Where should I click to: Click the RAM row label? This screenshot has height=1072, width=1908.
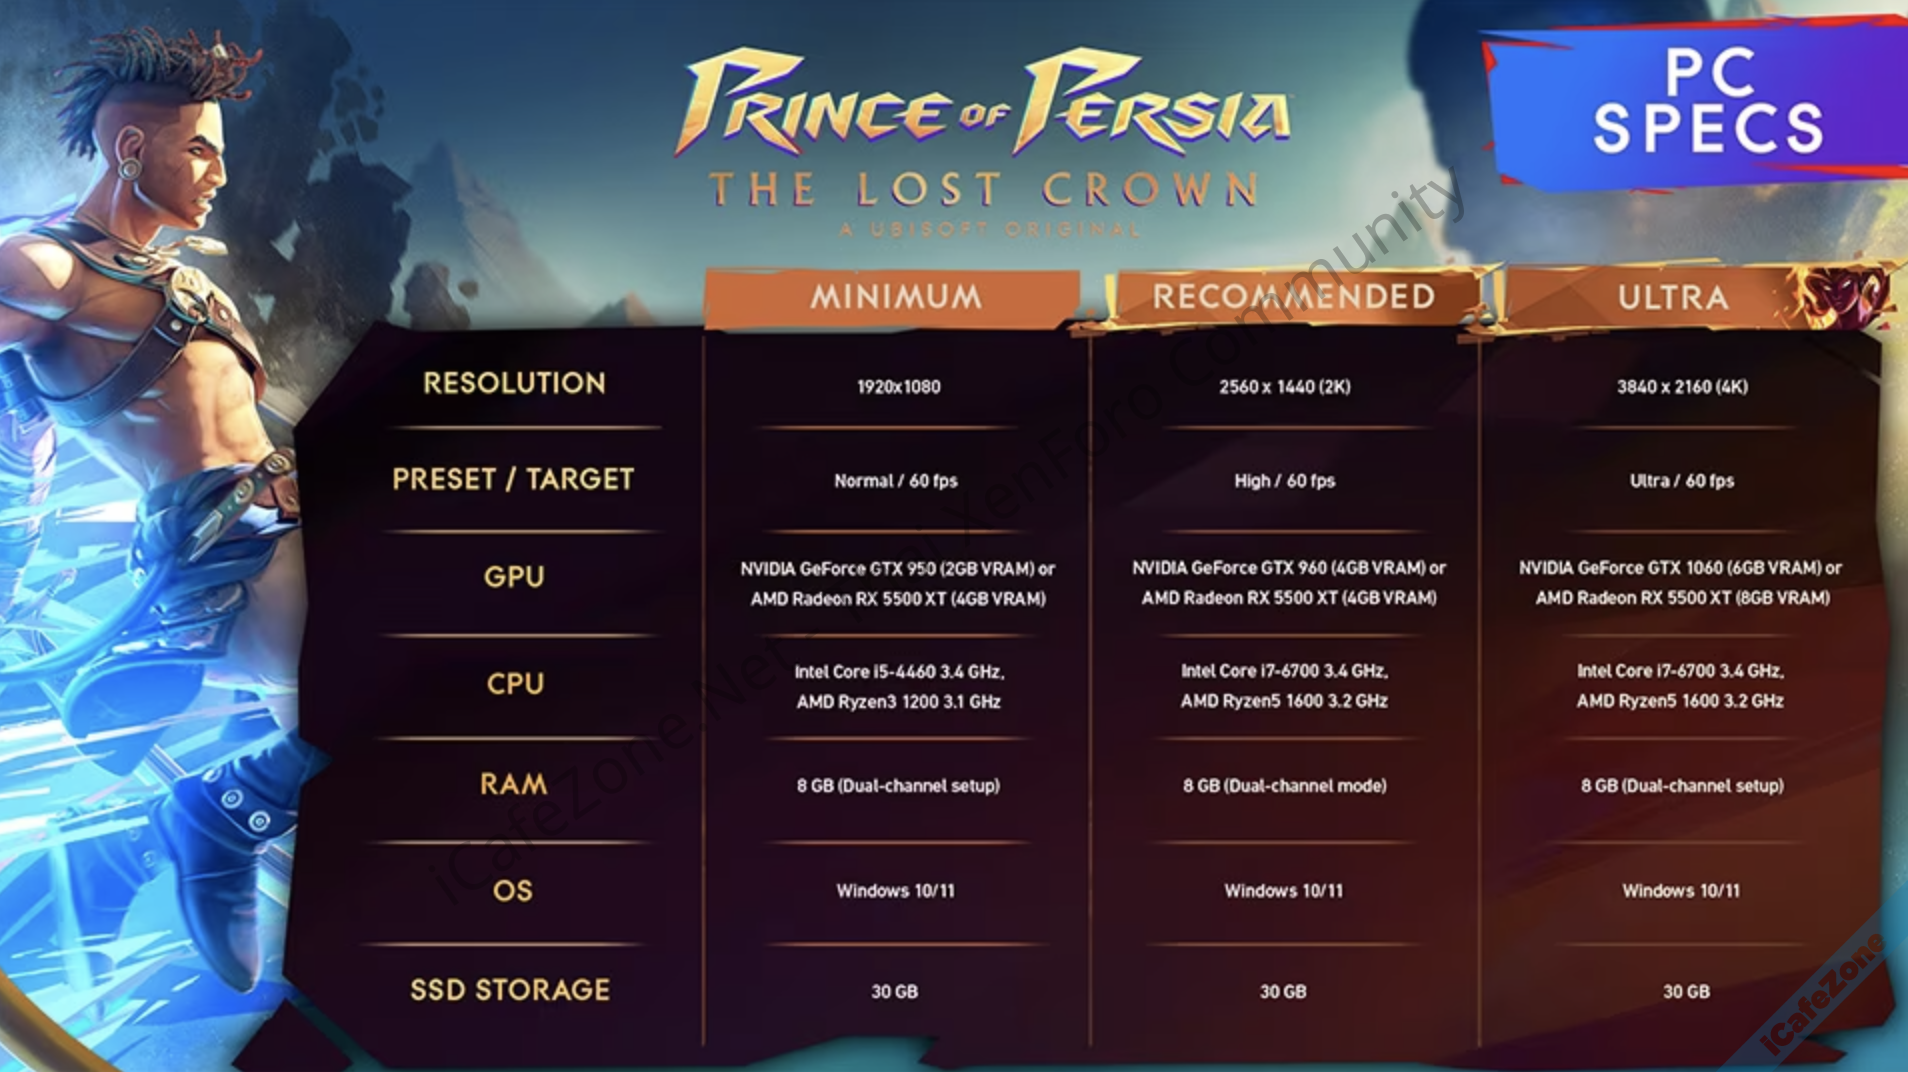point(513,784)
